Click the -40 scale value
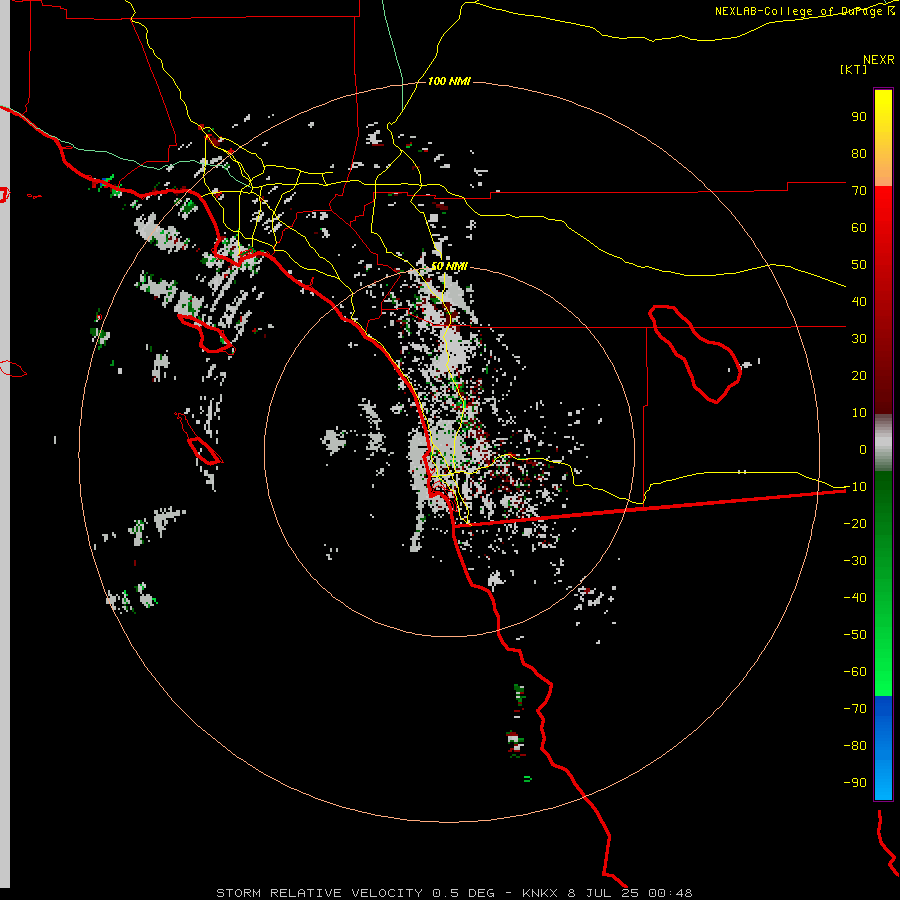Image resolution: width=900 pixels, height=900 pixels. click(855, 598)
